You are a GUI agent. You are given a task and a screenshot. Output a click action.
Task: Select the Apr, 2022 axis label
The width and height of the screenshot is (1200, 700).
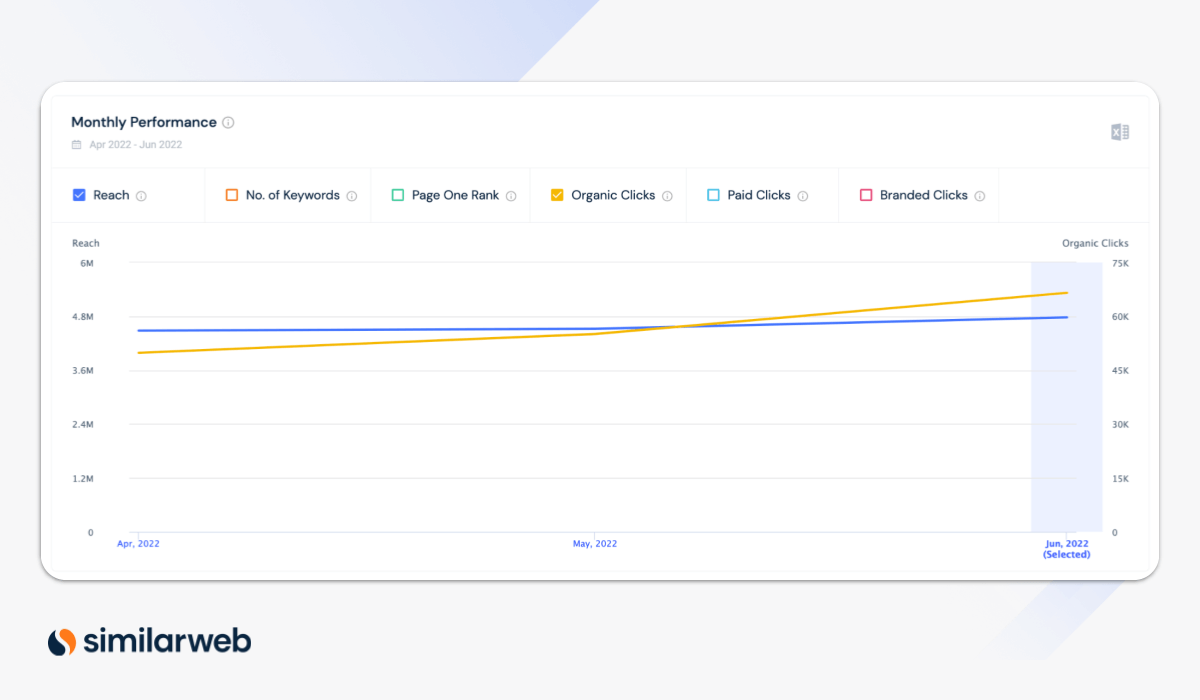pos(137,543)
